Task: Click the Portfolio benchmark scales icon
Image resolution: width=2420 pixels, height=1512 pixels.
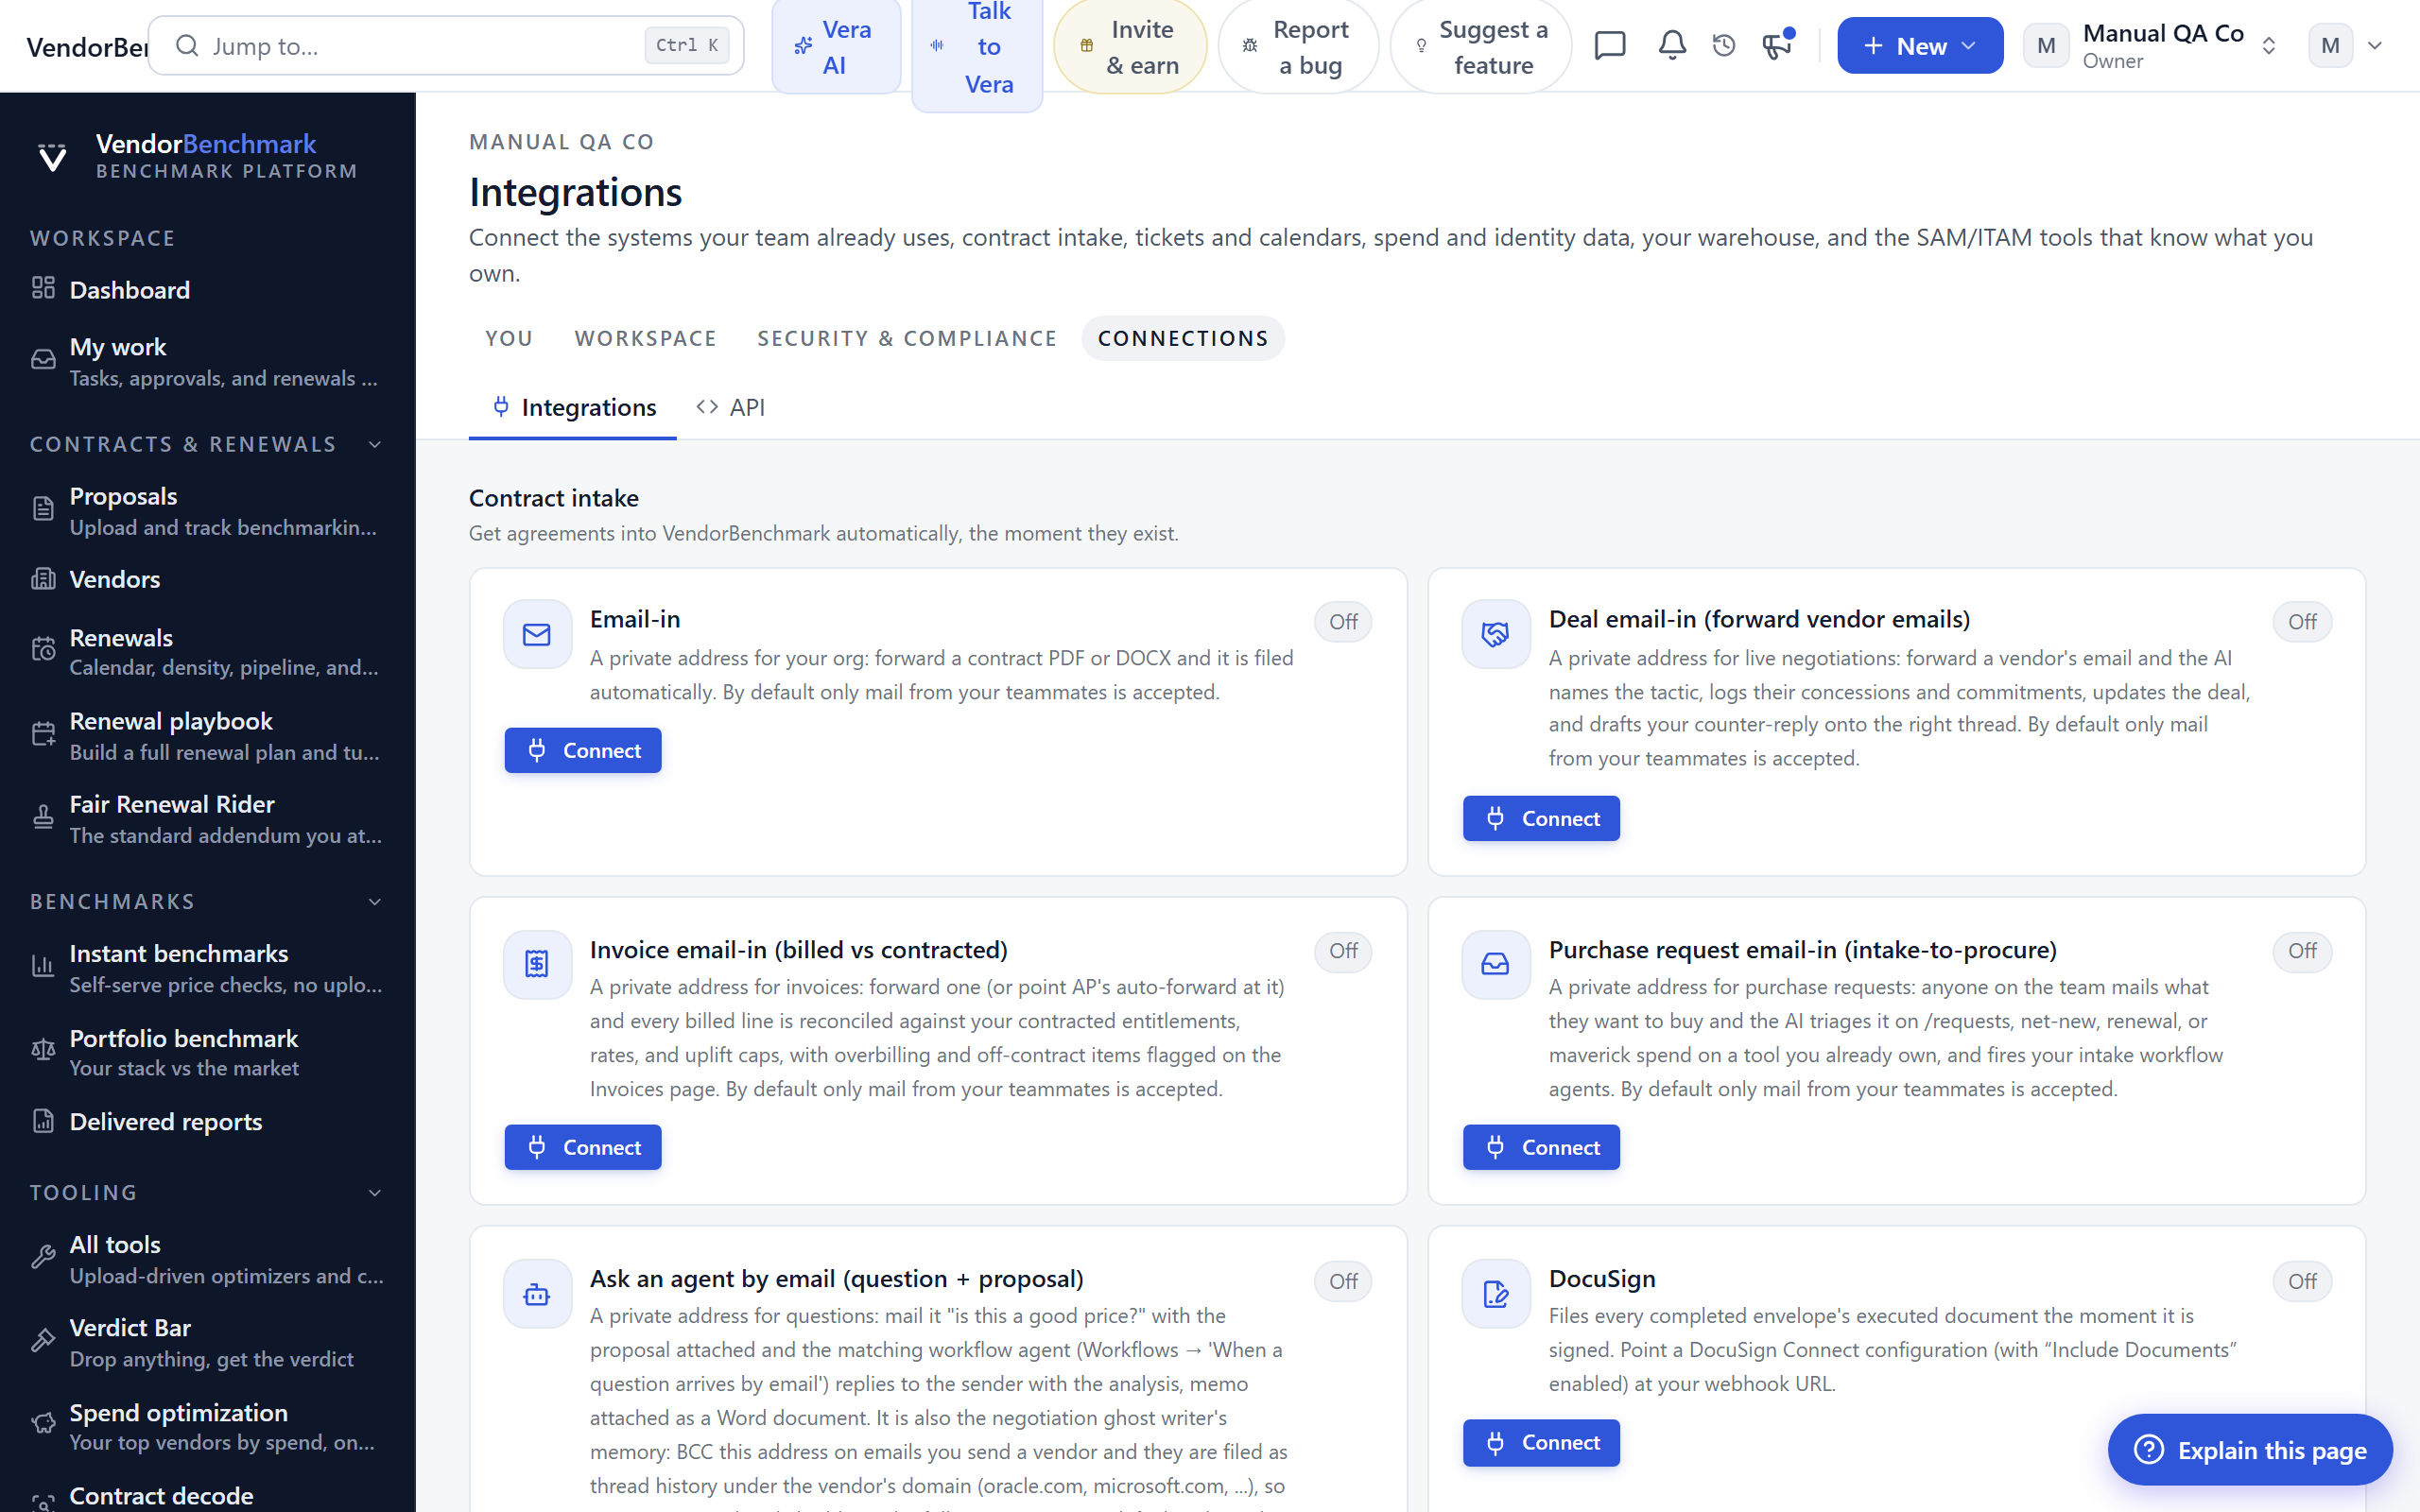Action: pos(43,1050)
